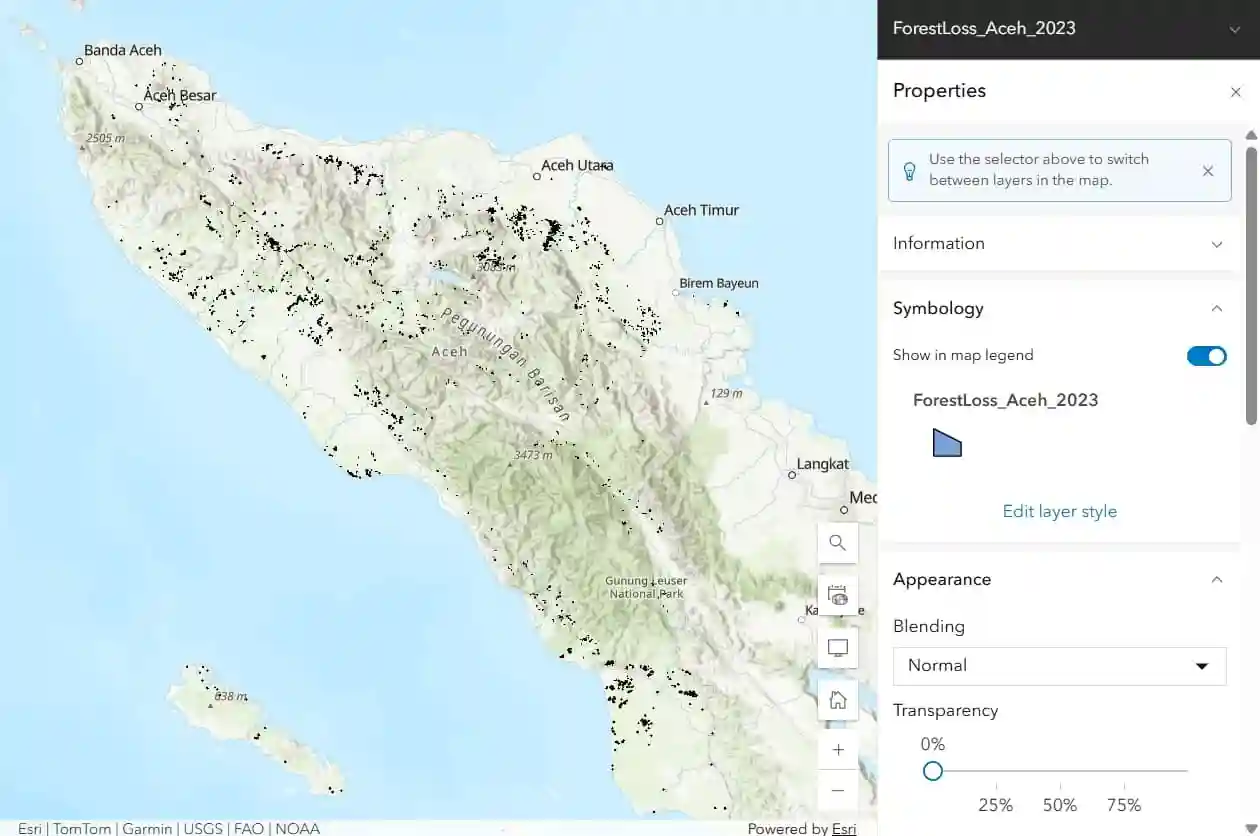Disable the Show in map legend toggle
Image resolution: width=1260 pixels, height=836 pixels.
pyautogui.click(x=1207, y=355)
